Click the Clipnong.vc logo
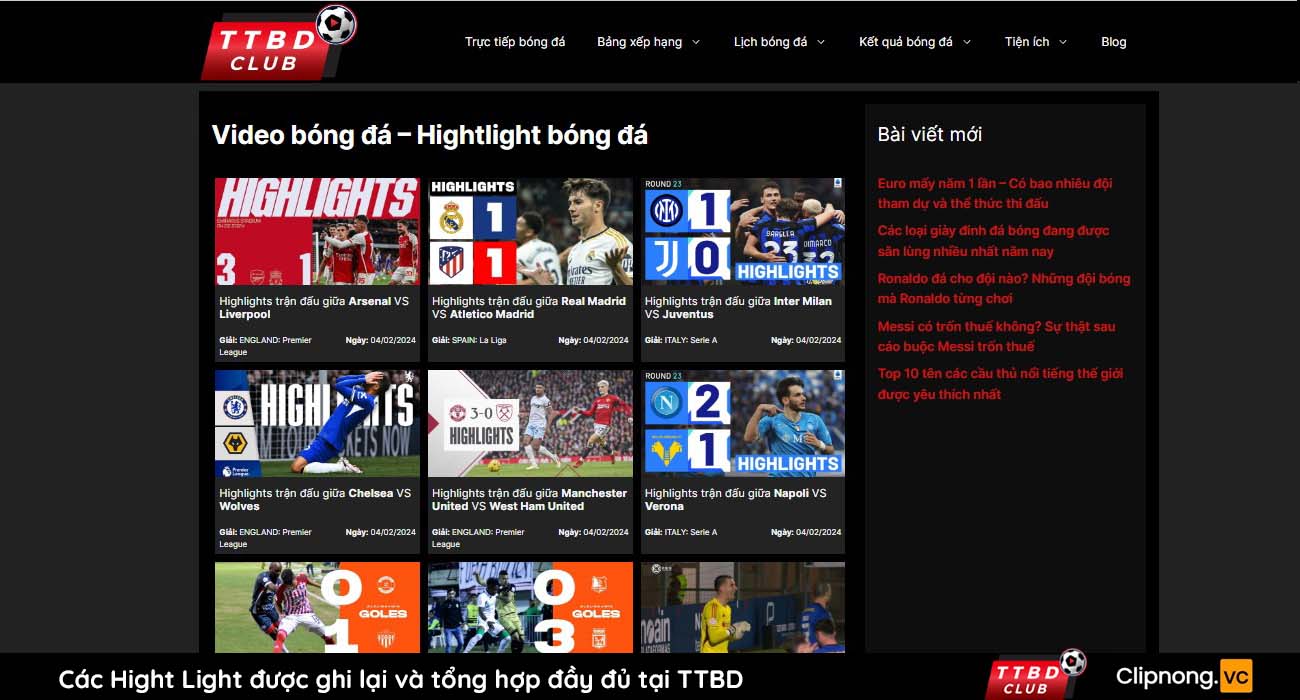Viewport: 1300px width, 700px height. [x=1183, y=676]
